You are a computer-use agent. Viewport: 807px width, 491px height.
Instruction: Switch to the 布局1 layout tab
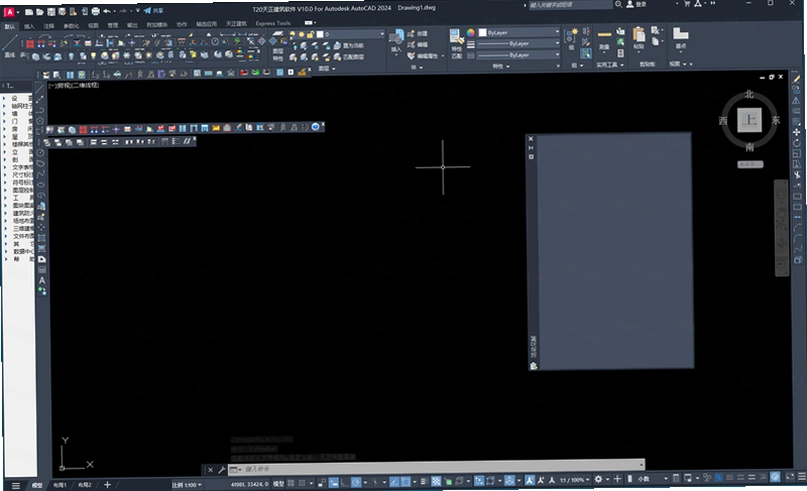60,485
